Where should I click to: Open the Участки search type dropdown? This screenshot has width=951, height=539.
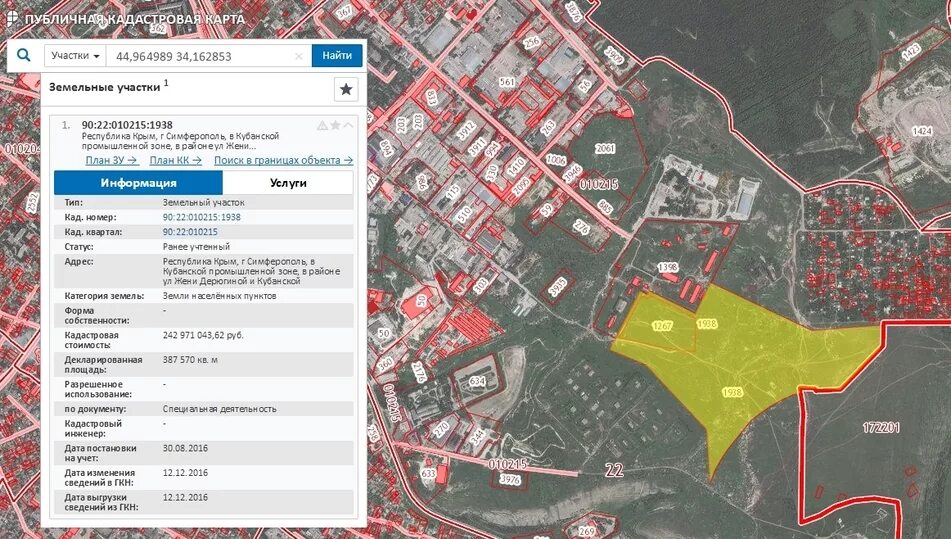click(75, 56)
